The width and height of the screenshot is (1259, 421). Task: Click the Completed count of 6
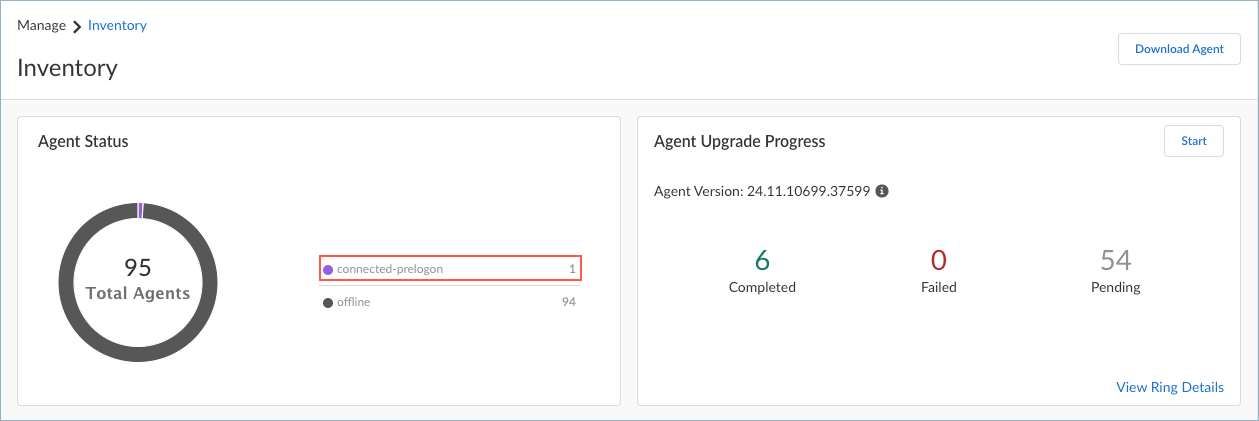762,261
